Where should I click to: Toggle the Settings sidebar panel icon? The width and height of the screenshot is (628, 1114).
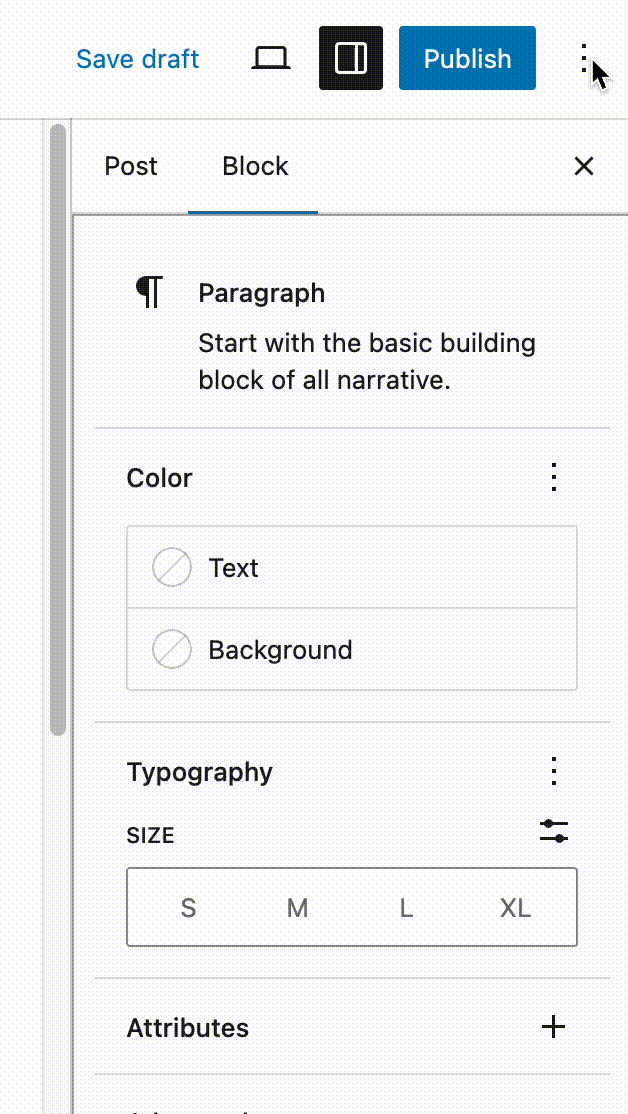351,59
